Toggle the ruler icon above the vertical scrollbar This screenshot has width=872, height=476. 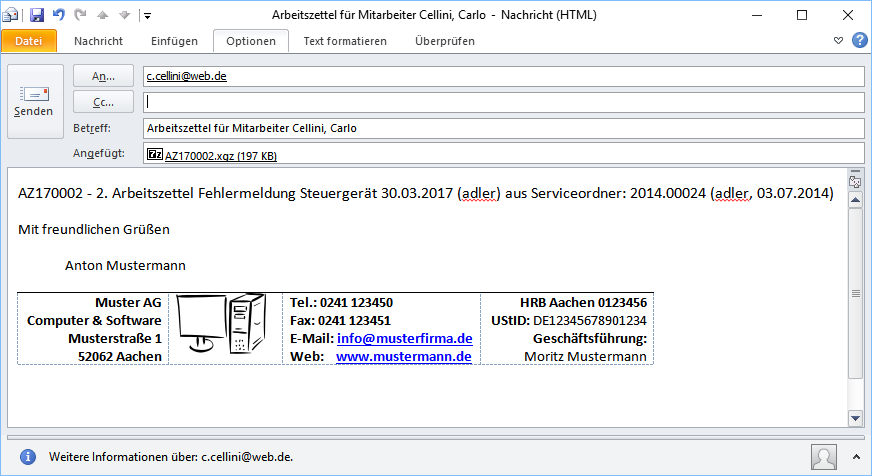(855, 182)
